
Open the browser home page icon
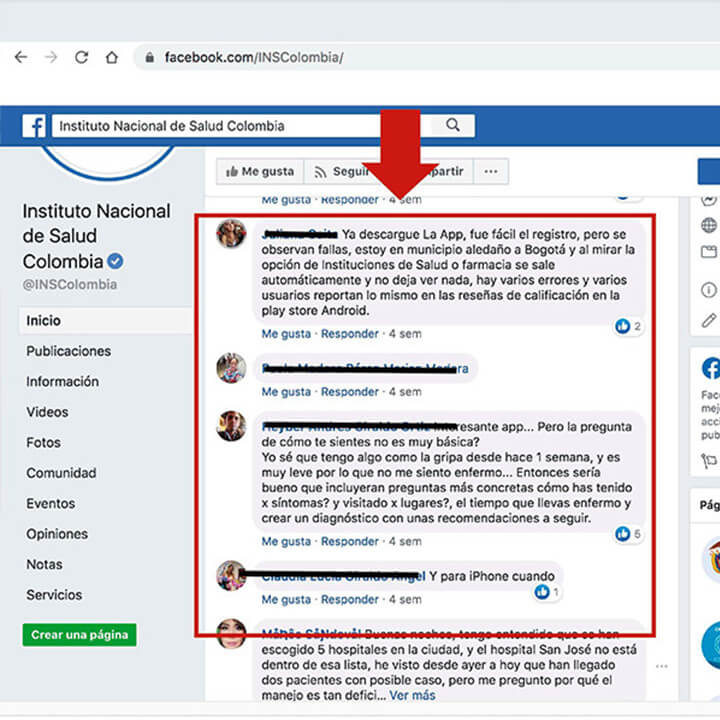pos(112,57)
